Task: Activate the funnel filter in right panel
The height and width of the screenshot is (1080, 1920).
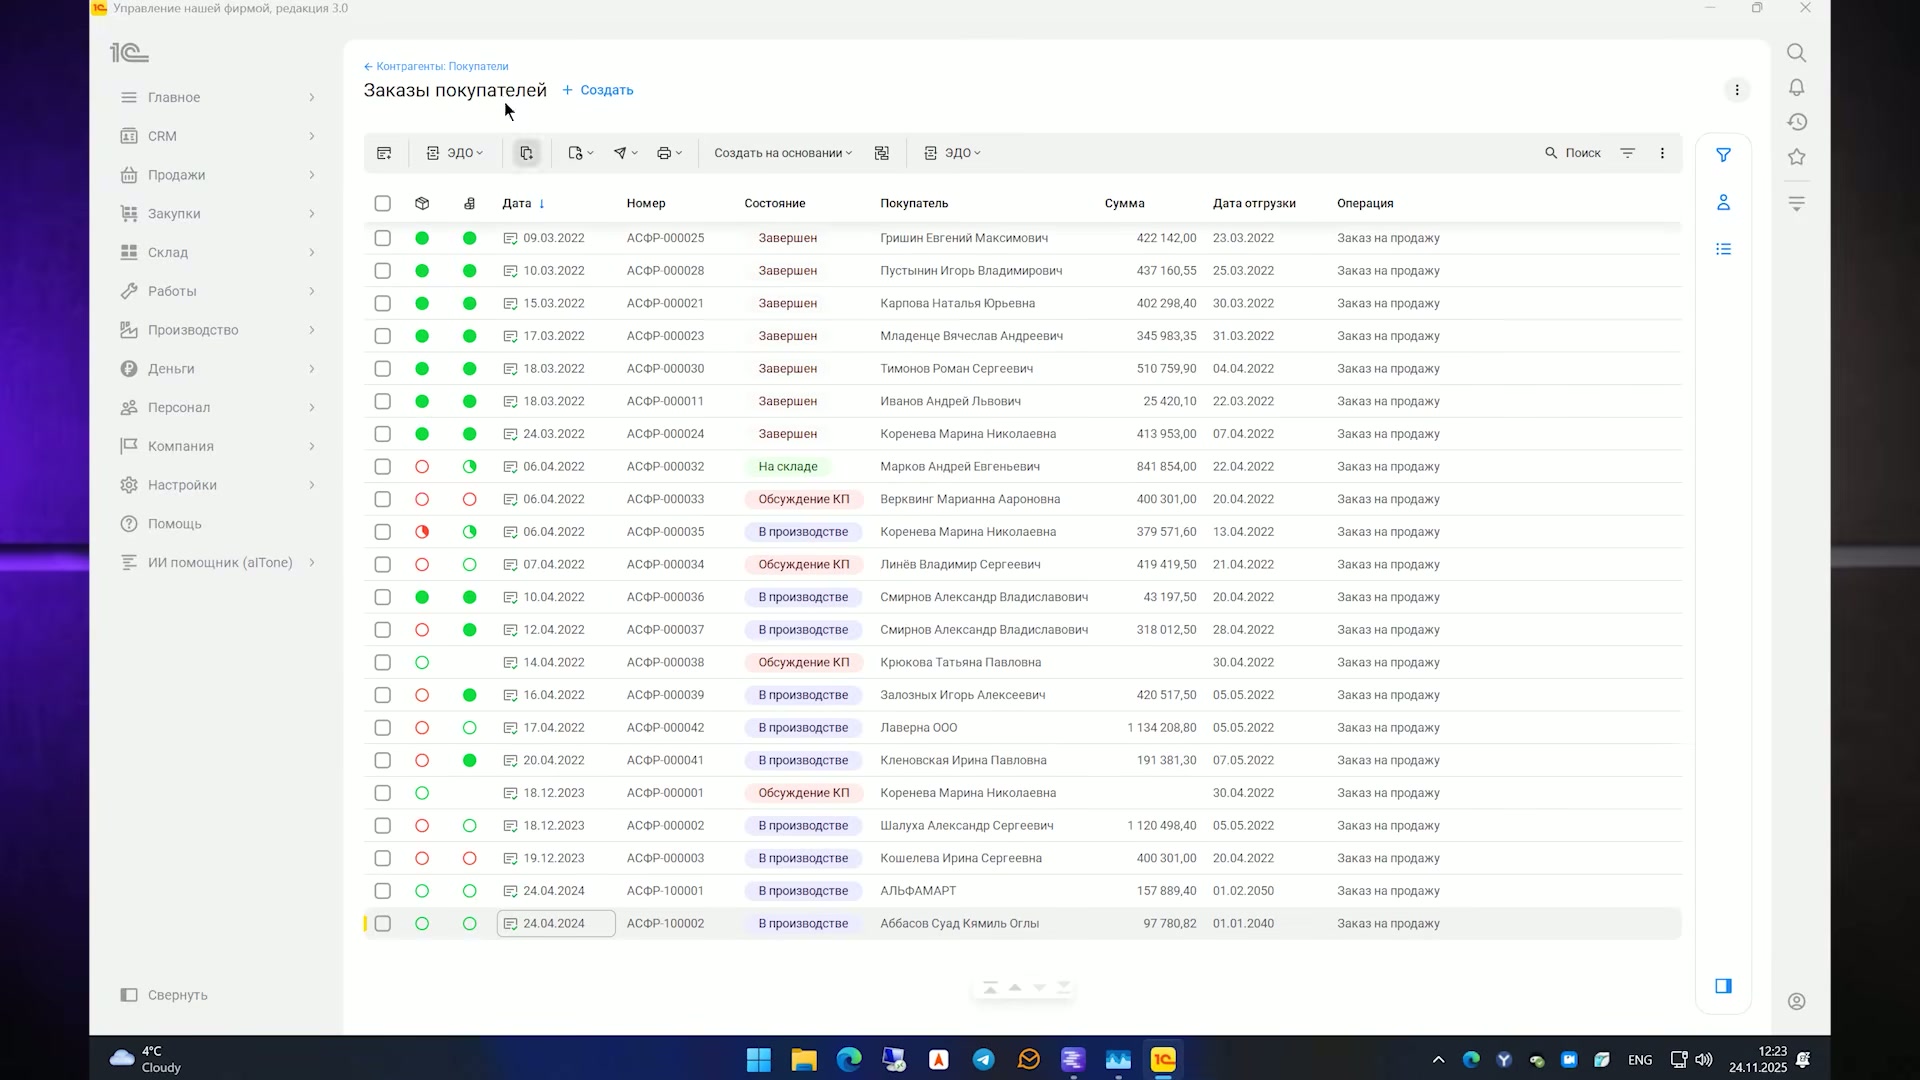Action: pos(1723,155)
